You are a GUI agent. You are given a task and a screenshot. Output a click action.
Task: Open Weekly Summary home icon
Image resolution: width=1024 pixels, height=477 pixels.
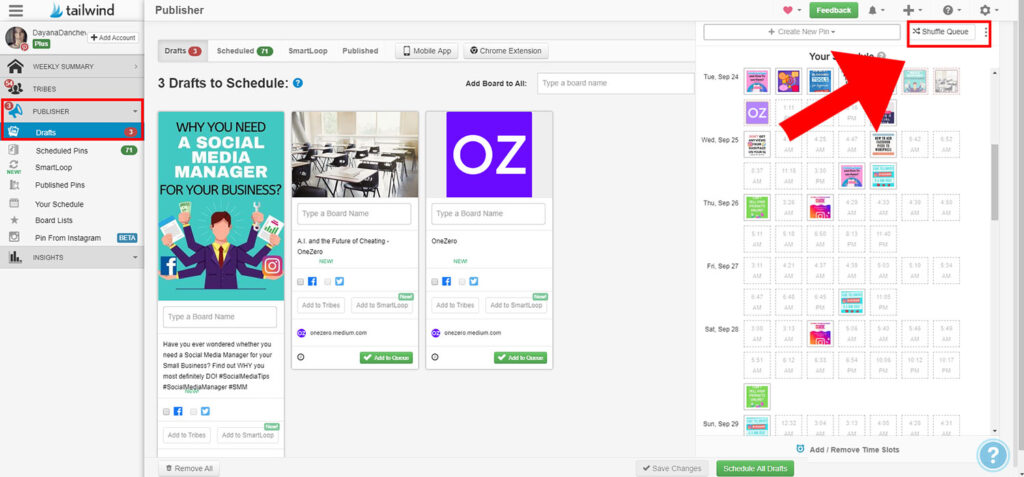16,66
